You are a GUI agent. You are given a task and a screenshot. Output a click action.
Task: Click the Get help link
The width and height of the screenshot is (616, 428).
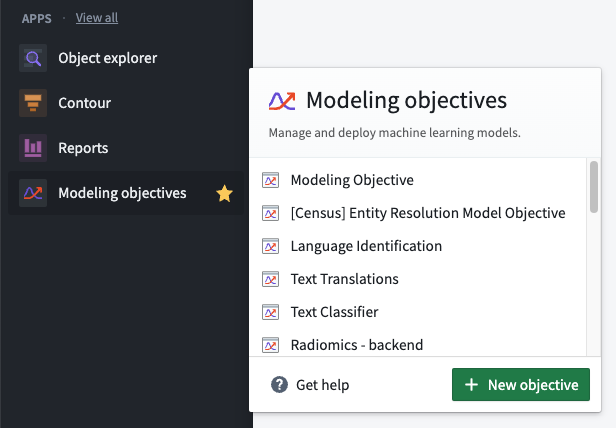pos(323,385)
